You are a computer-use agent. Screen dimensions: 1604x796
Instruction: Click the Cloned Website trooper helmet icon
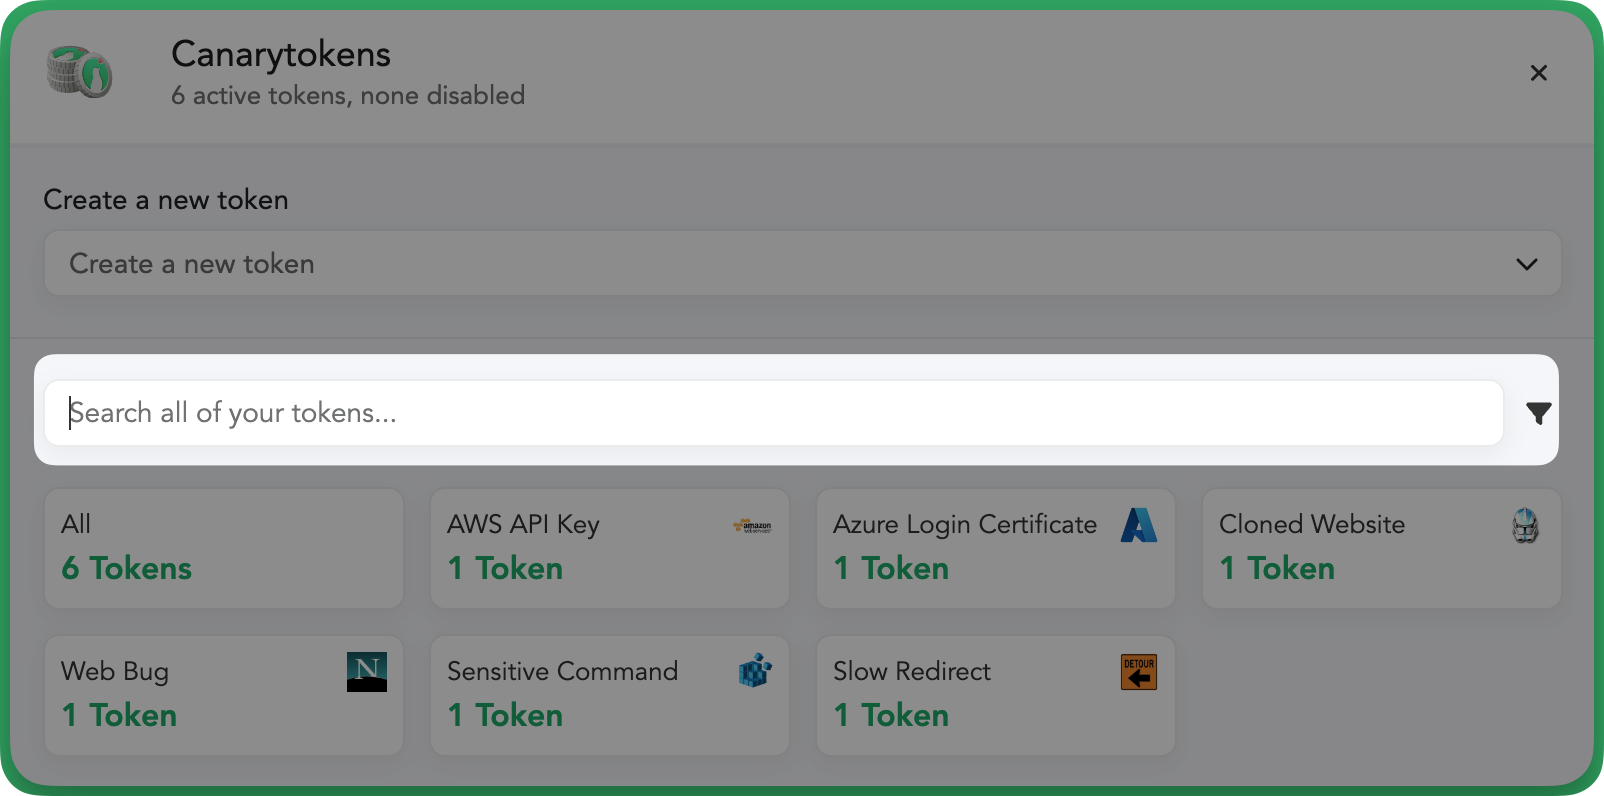(x=1525, y=525)
